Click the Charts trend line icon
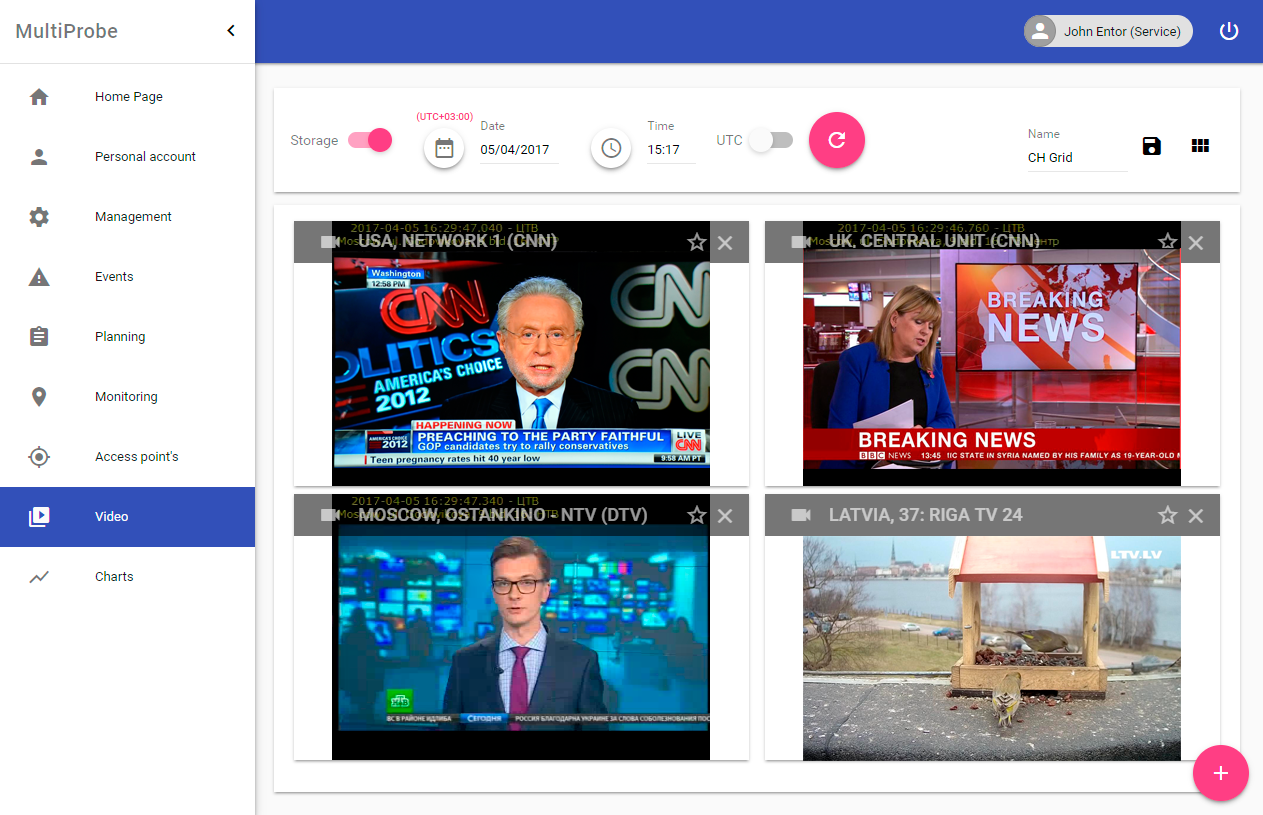This screenshot has width=1263, height=815. (39, 577)
